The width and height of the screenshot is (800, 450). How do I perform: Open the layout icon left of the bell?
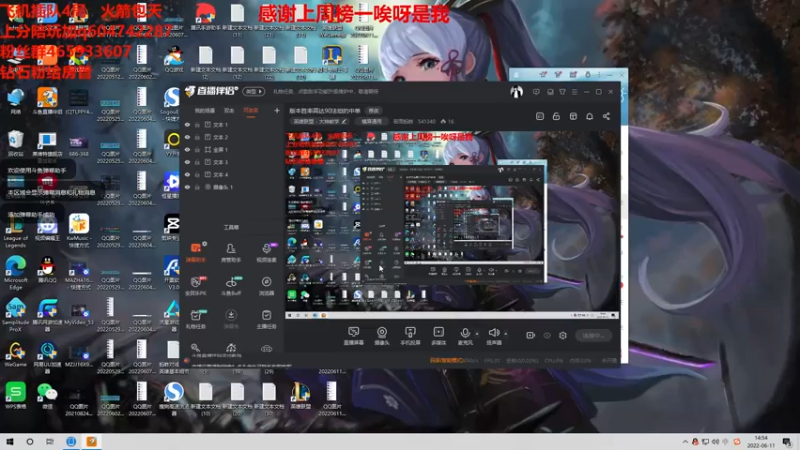[x=573, y=116]
